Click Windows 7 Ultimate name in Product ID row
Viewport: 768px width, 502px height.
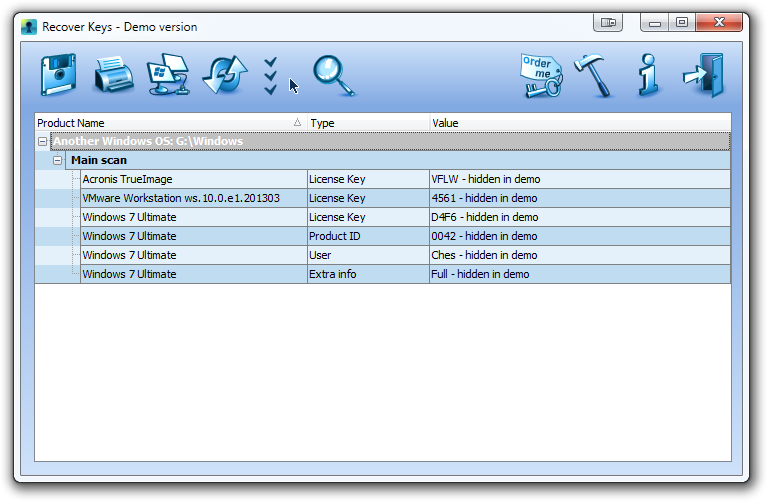coord(129,237)
